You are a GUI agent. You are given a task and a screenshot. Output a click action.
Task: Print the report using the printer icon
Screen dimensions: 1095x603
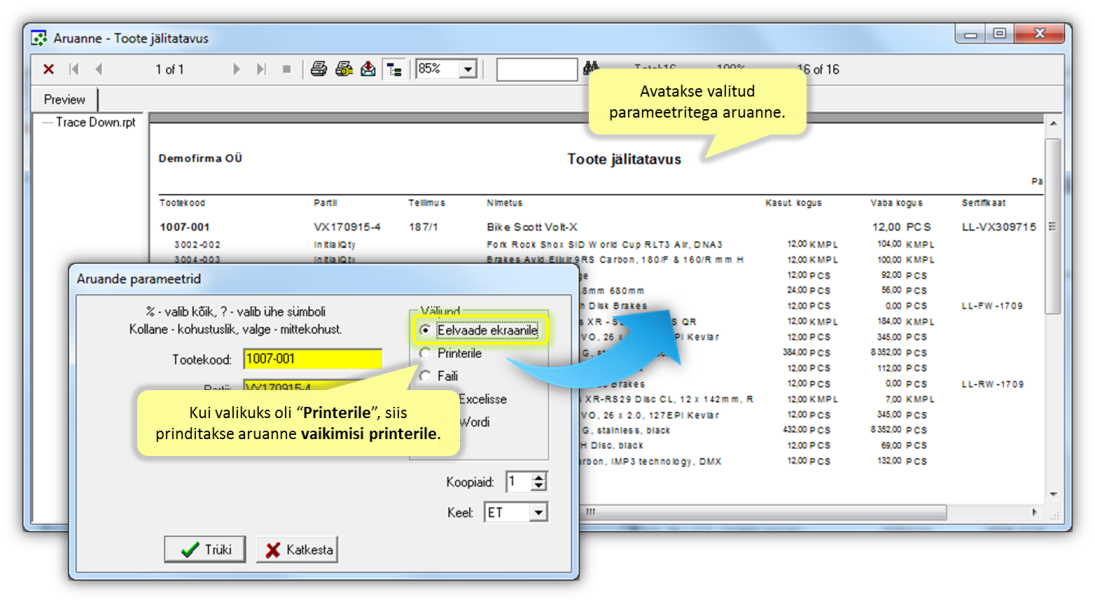[318, 68]
